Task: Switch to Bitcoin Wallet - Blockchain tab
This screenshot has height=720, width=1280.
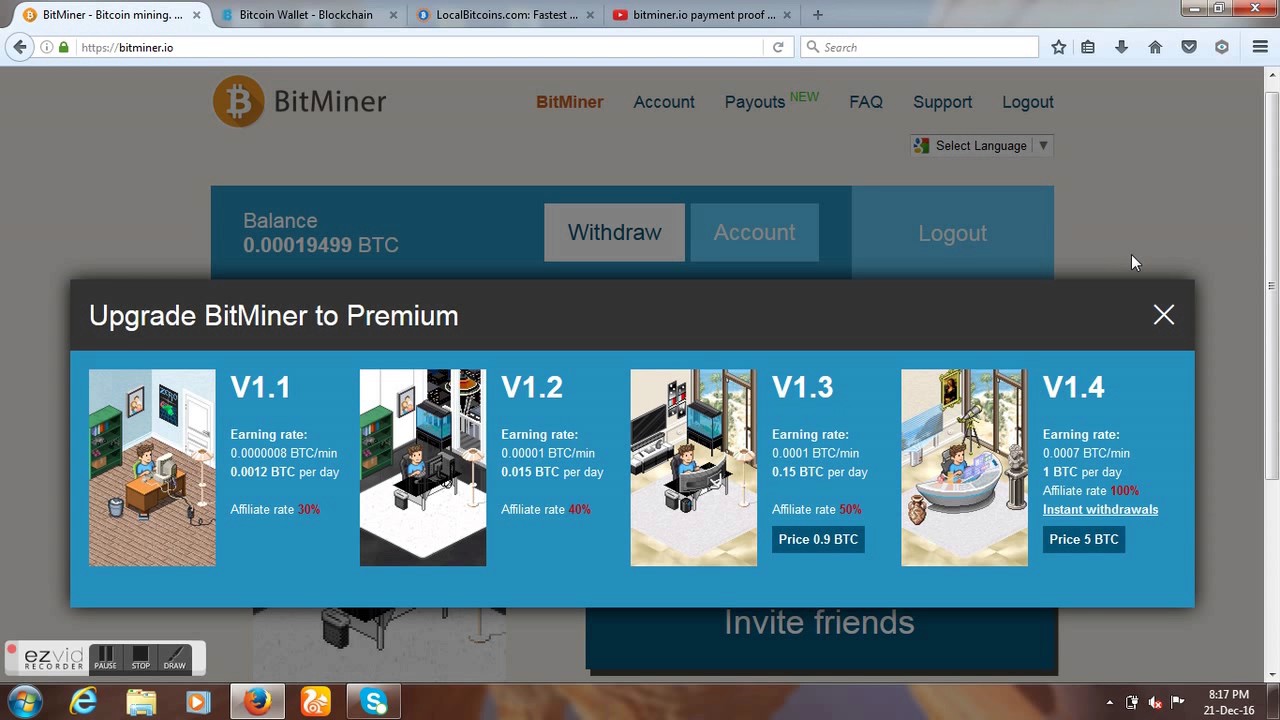Action: pos(306,15)
